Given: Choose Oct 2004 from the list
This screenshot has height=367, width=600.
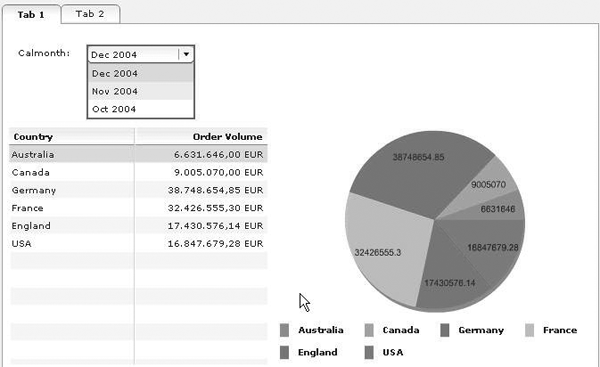Looking at the screenshot, I should click(x=140, y=109).
